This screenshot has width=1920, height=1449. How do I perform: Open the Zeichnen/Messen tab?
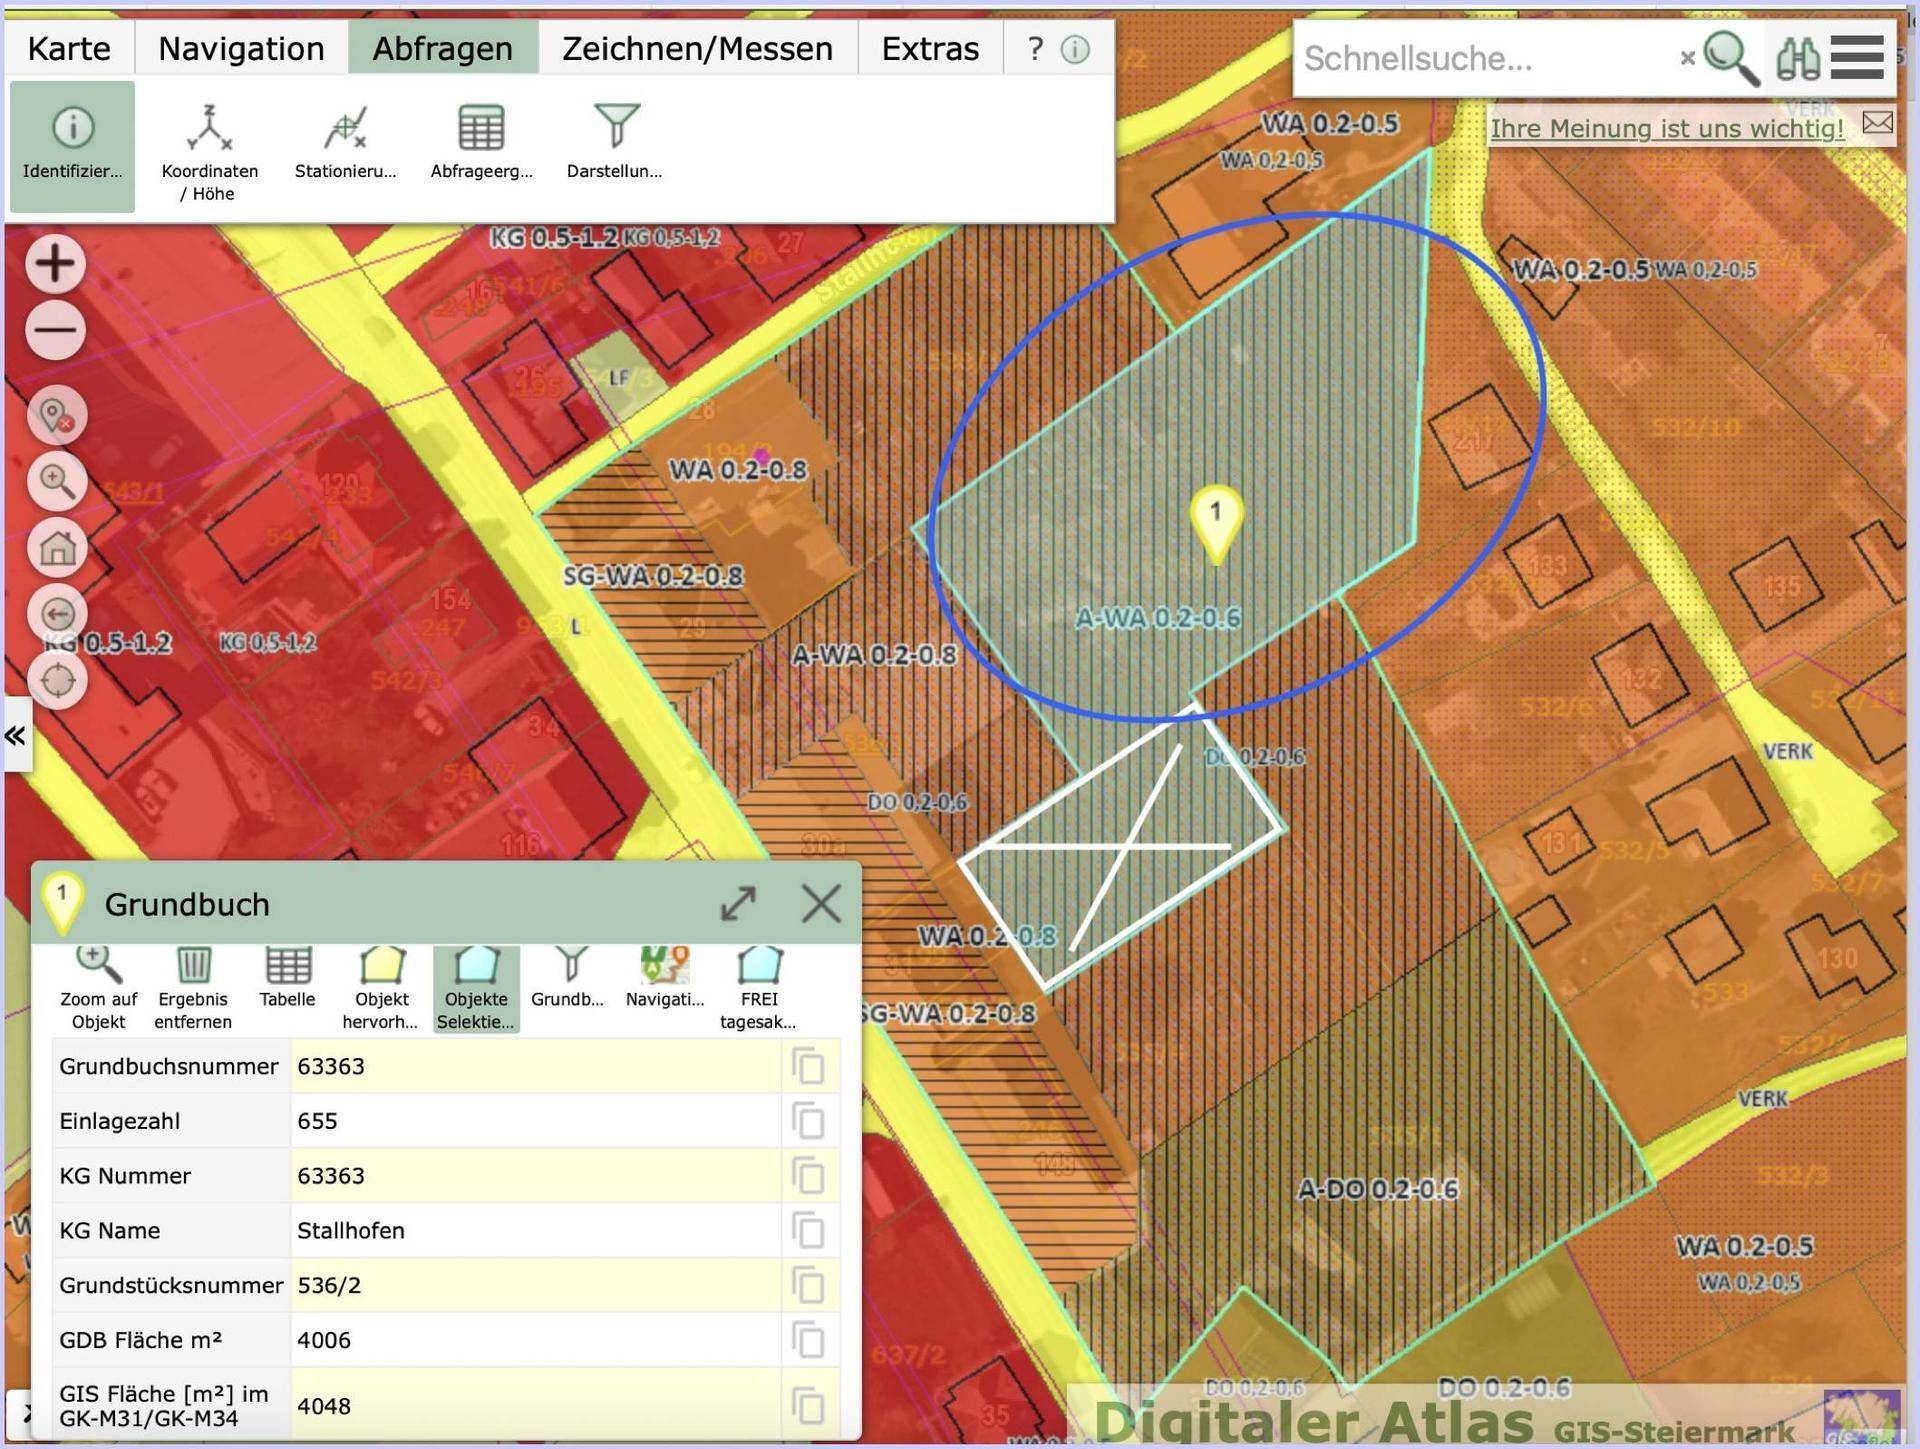697,48
